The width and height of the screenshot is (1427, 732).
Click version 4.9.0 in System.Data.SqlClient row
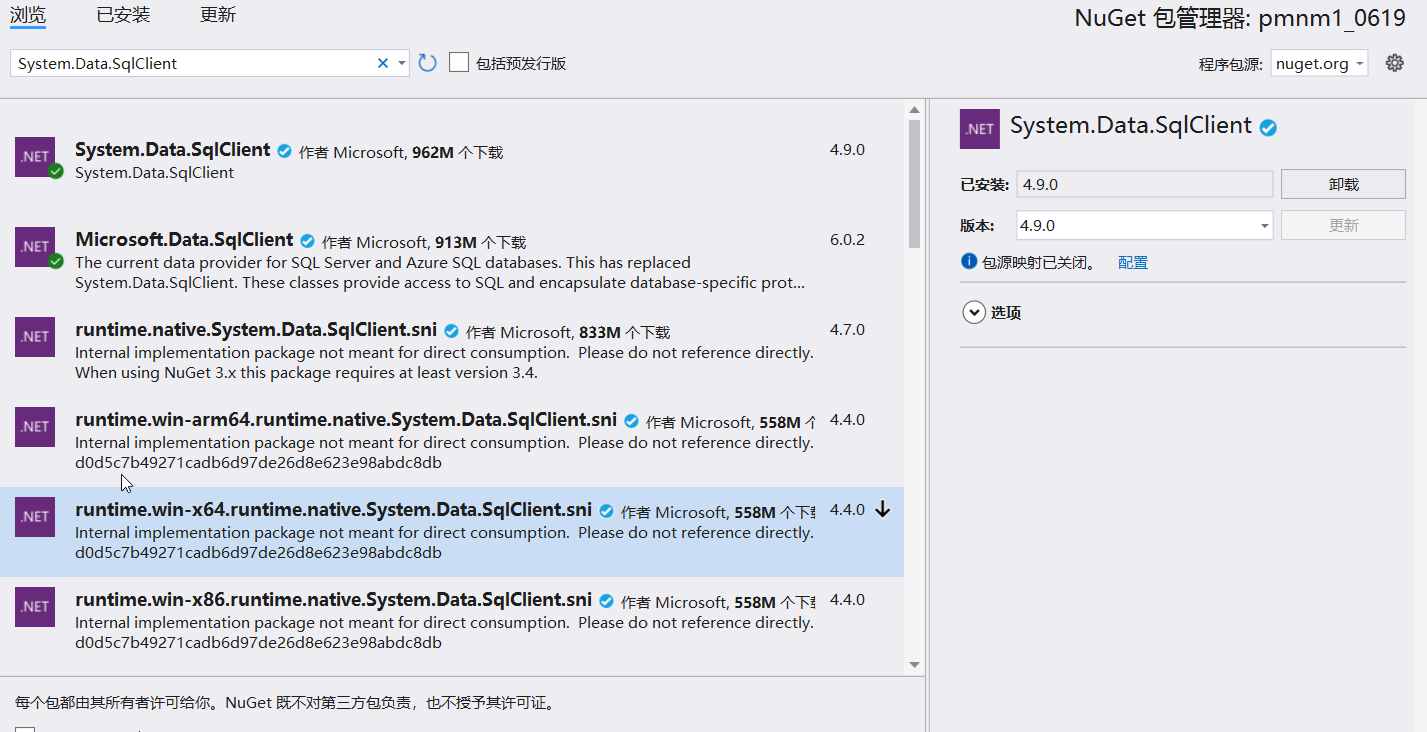[847, 150]
